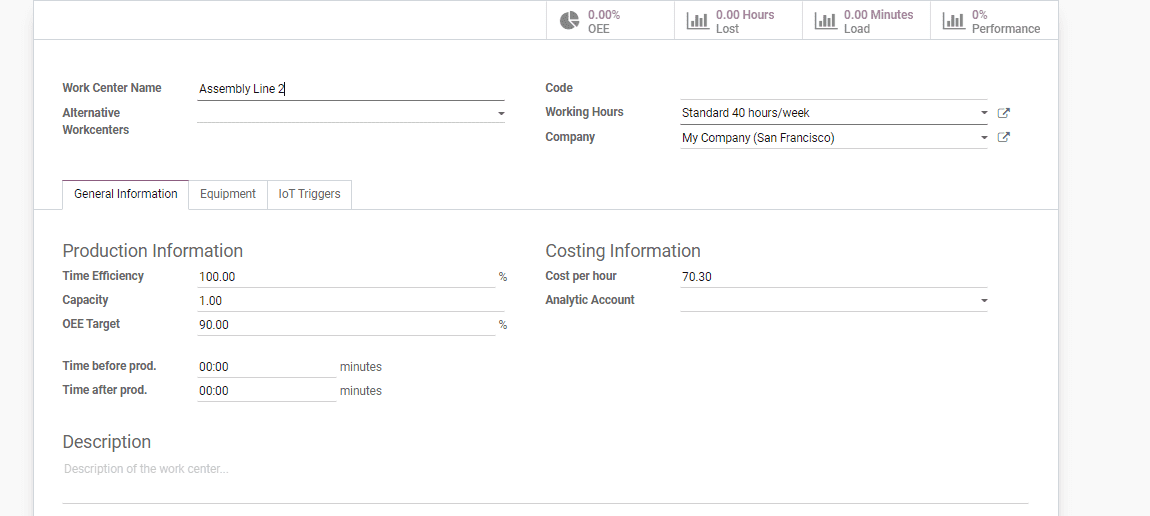Viewport: 1150px width, 516px height.
Task: View 0% Performance statistic
Action: click(x=994, y=21)
